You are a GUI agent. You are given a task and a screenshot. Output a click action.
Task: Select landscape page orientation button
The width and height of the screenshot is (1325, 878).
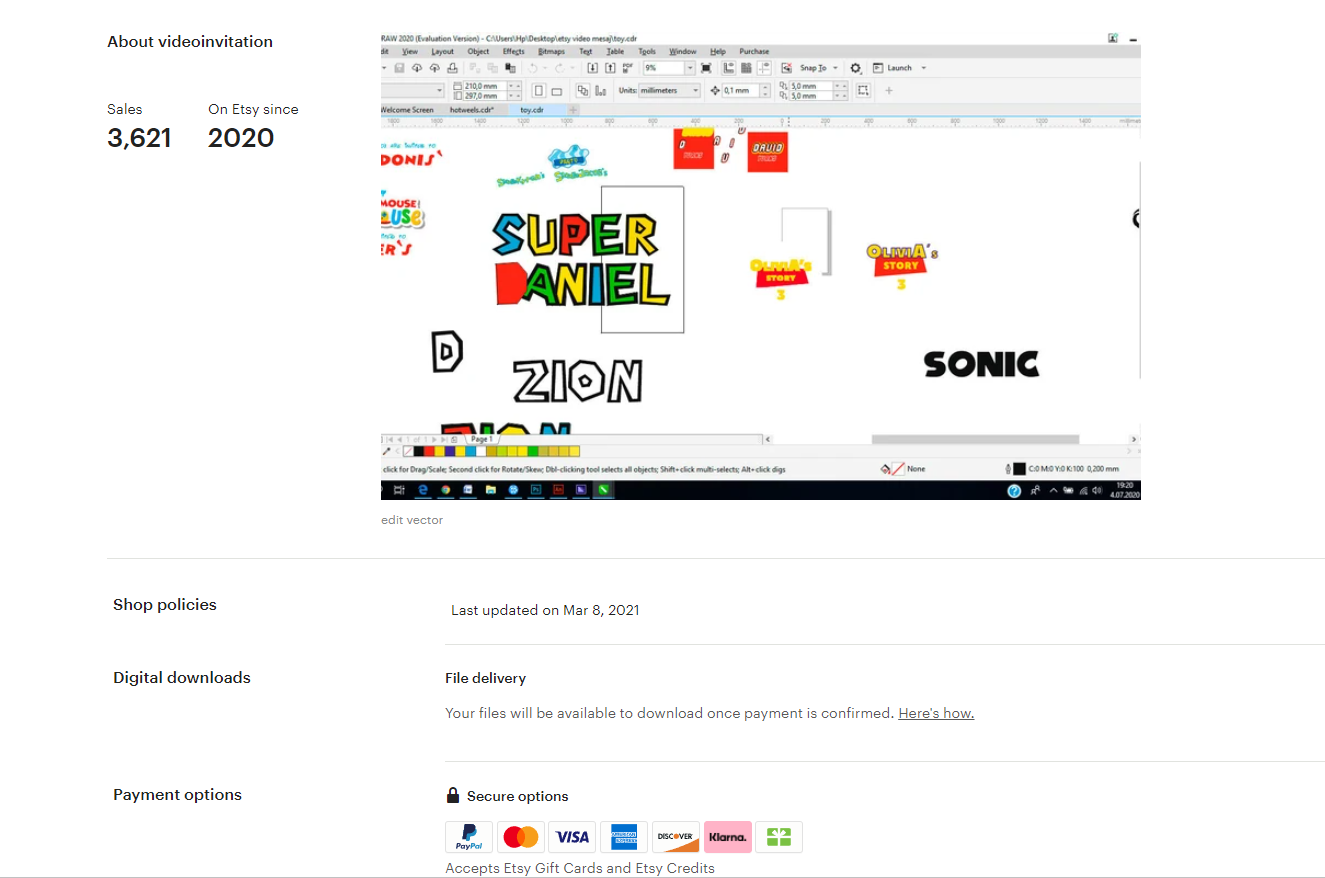(557, 91)
